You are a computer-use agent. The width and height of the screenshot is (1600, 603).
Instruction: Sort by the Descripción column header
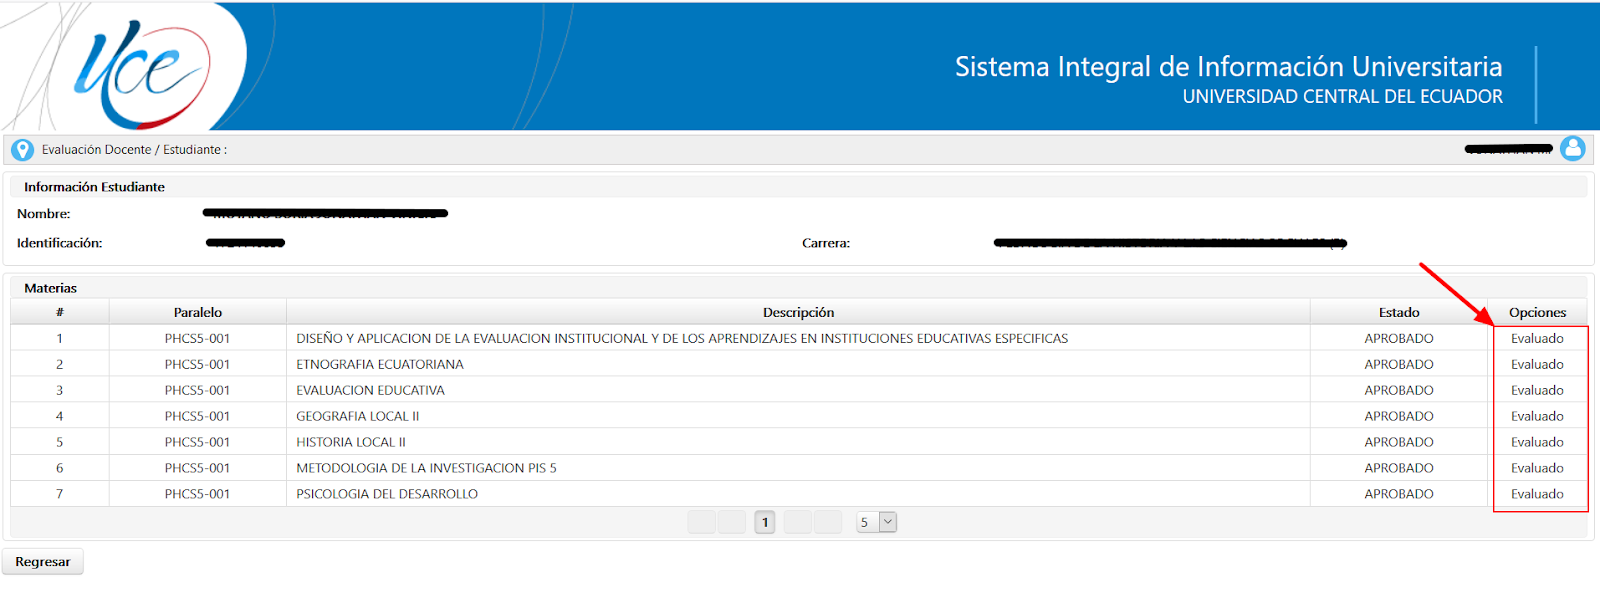pyautogui.click(x=798, y=312)
